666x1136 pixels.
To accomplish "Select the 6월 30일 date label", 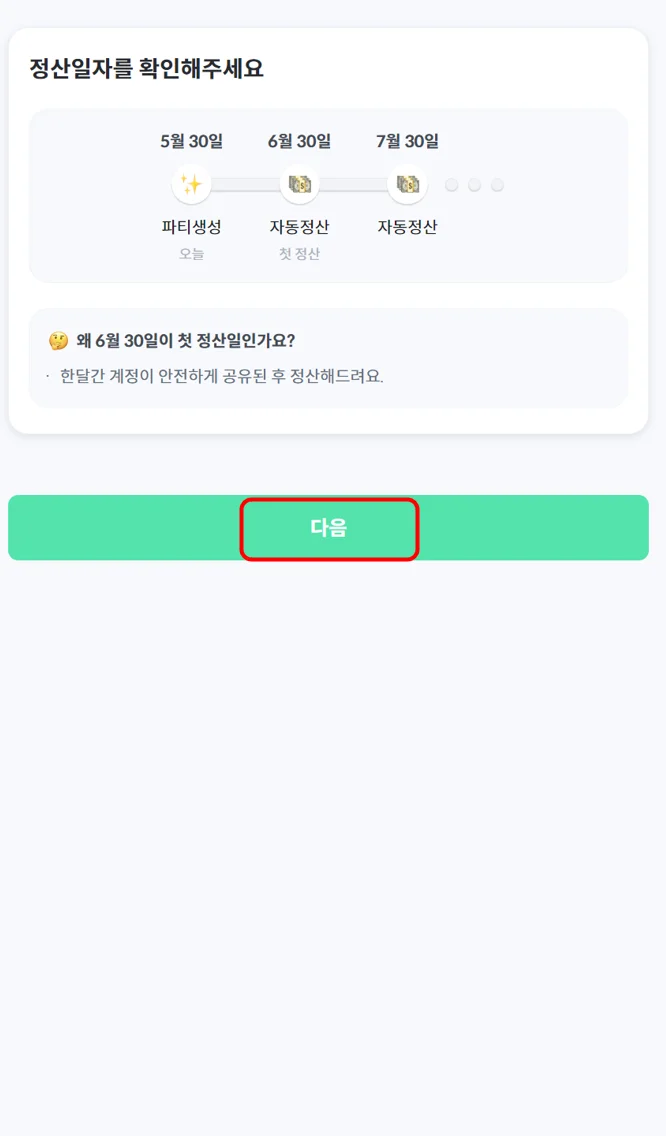I will [299, 142].
